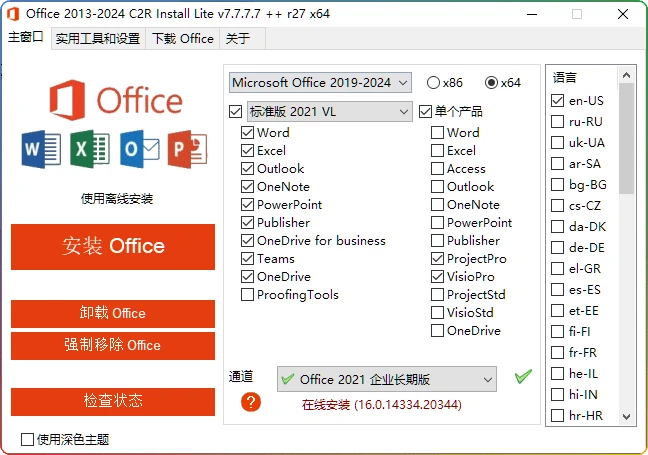Click the language list scrollbar down arrow
Viewport: 648px width, 455px height.
627,416
